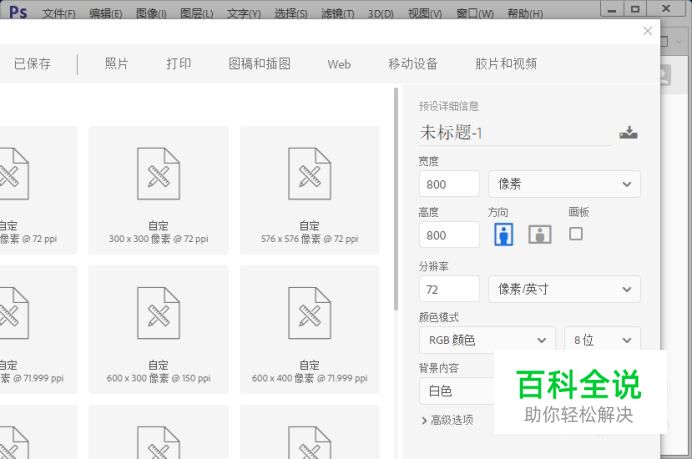Viewport: 692px width, 459px height.
Task: Open the 选择(S) menu
Action: (x=290, y=13)
